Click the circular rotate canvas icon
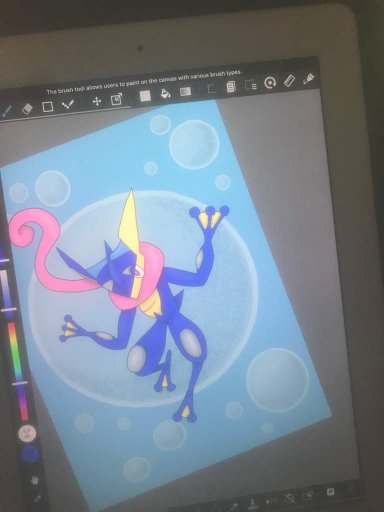 [270, 83]
